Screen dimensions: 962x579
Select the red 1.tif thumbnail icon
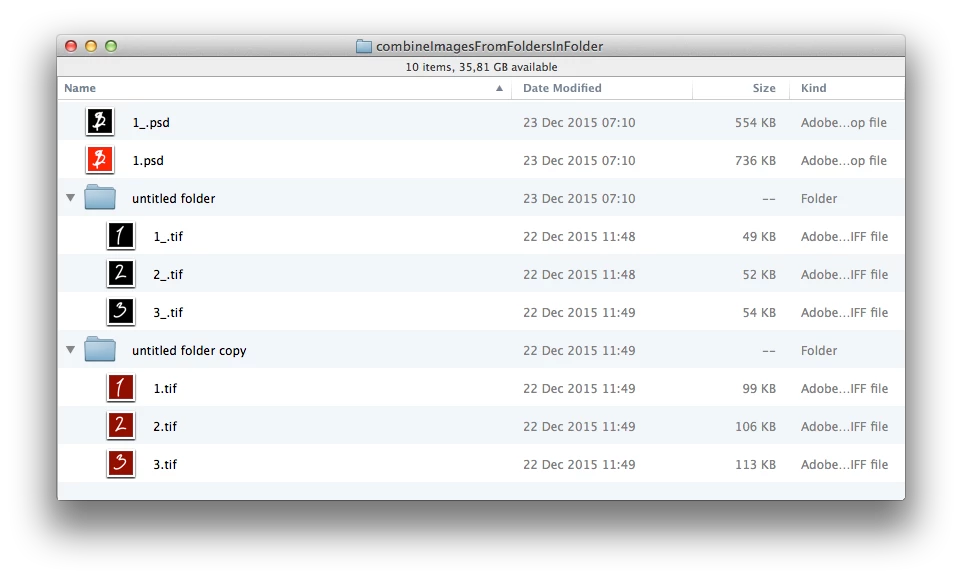(121, 388)
